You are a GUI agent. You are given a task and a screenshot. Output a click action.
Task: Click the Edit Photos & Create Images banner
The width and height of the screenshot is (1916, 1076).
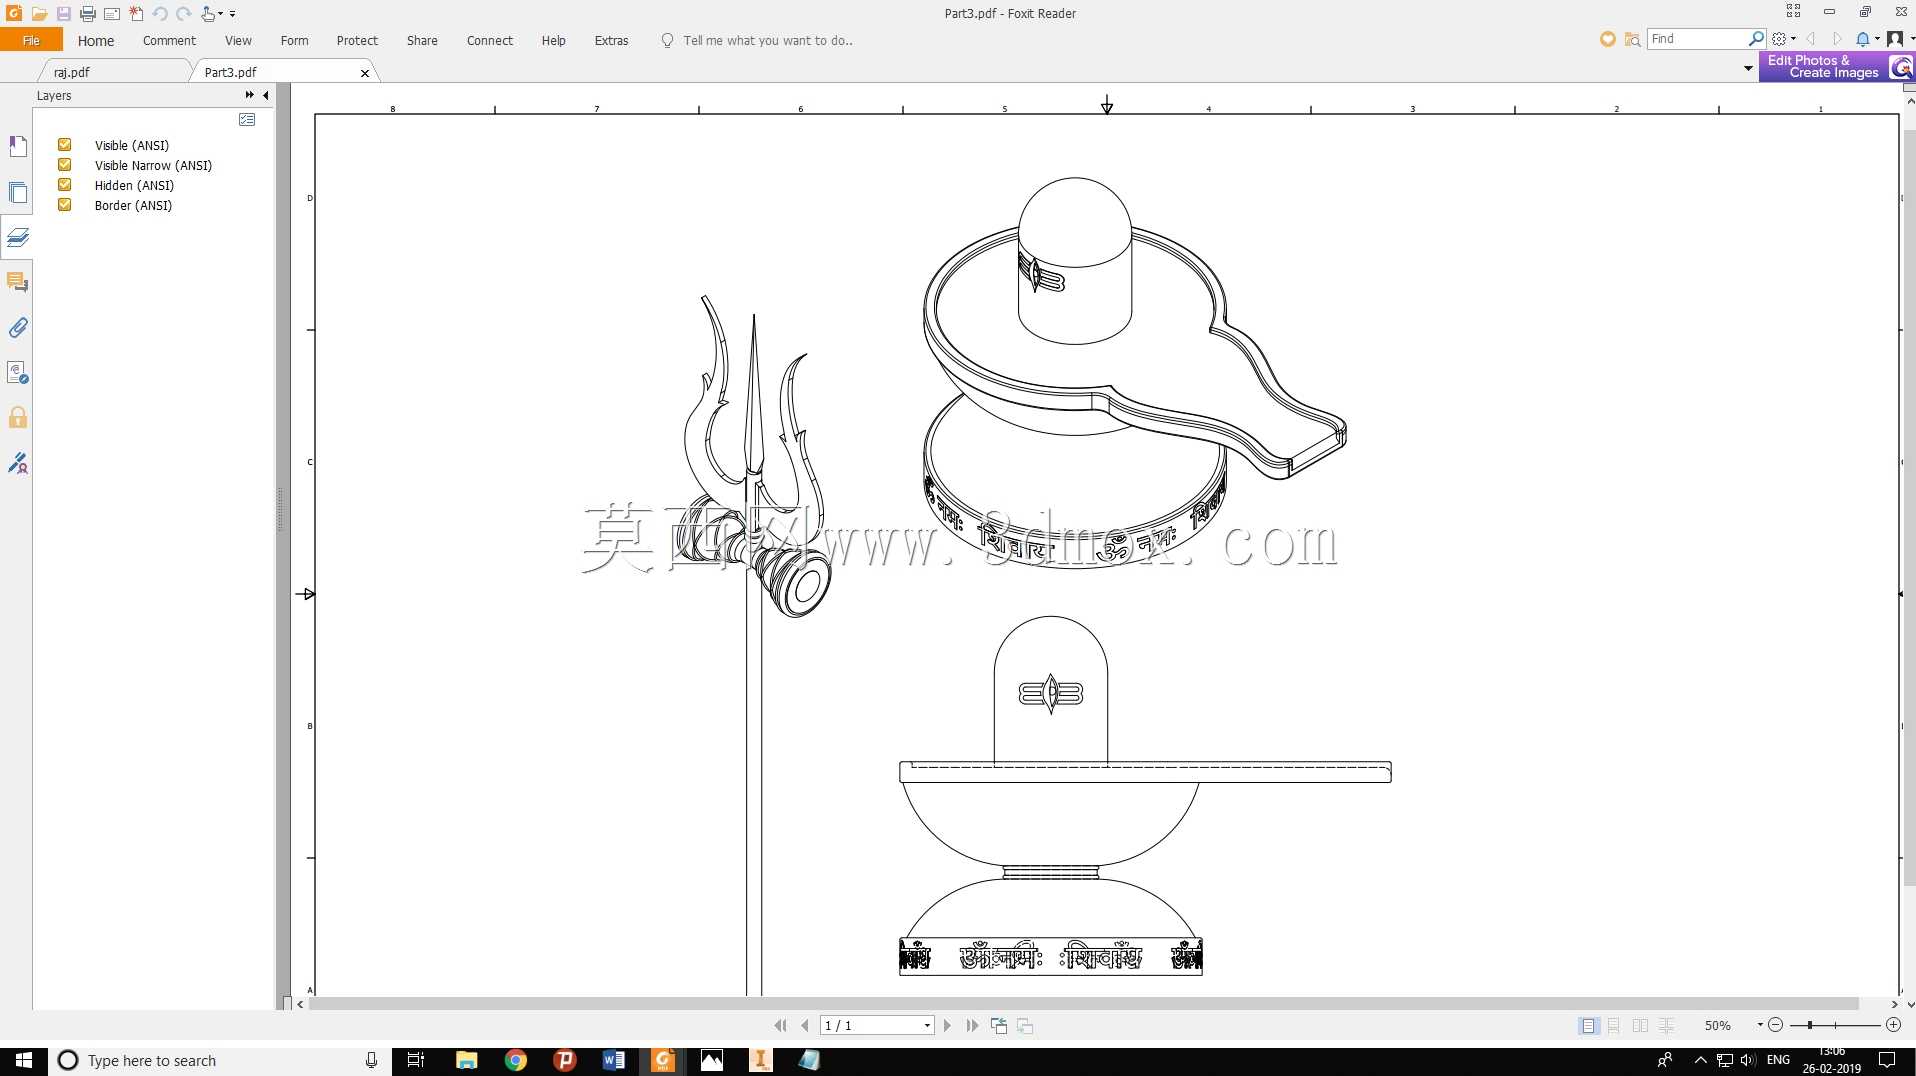tap(1836, 67)
